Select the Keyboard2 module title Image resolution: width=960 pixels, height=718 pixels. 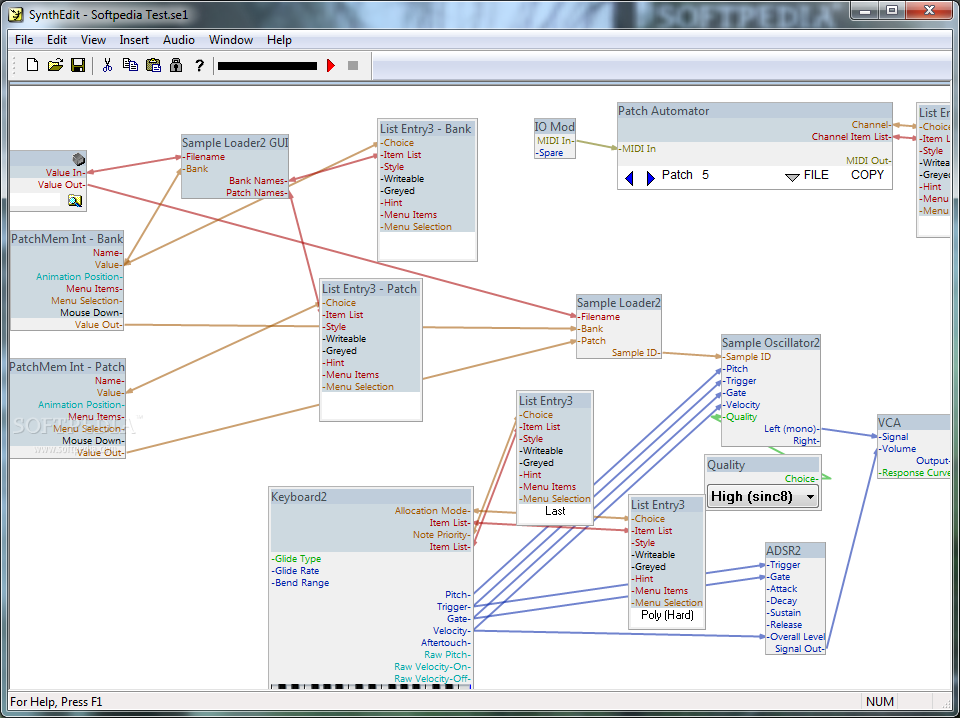pos(370,497)
